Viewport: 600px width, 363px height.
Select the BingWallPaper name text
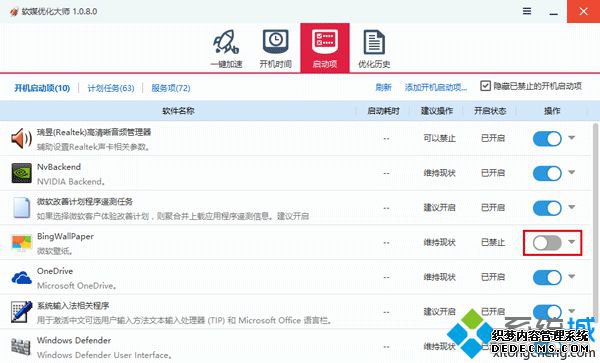coord(65,236)
